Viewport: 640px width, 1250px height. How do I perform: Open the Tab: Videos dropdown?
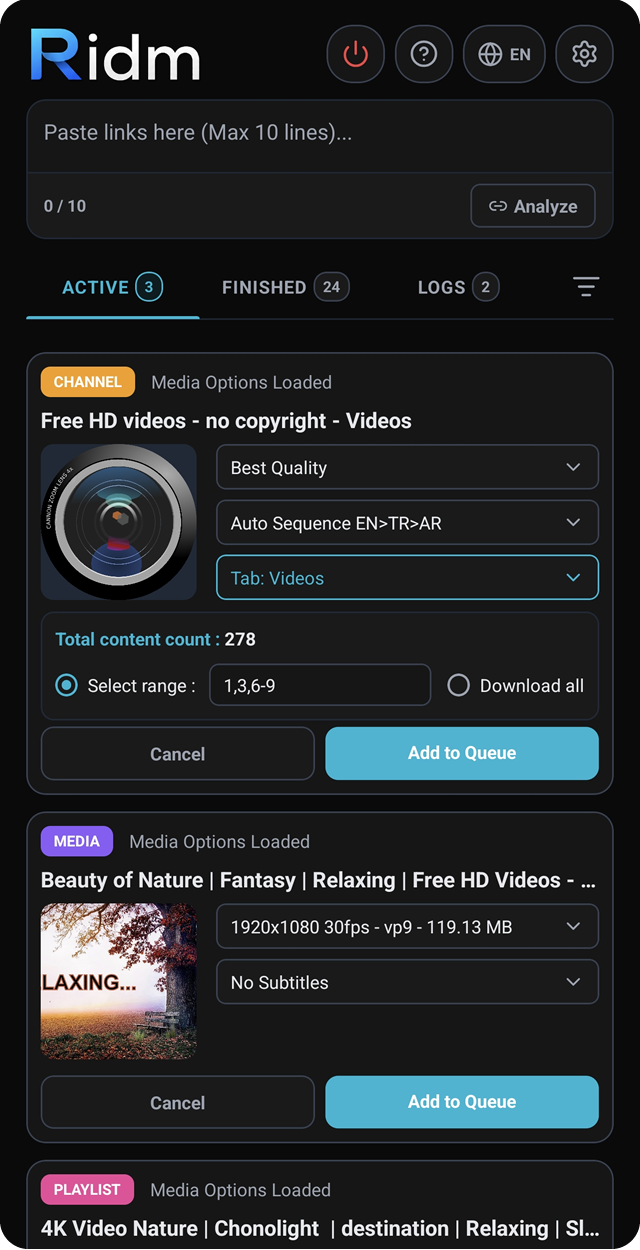pos(408,578)
